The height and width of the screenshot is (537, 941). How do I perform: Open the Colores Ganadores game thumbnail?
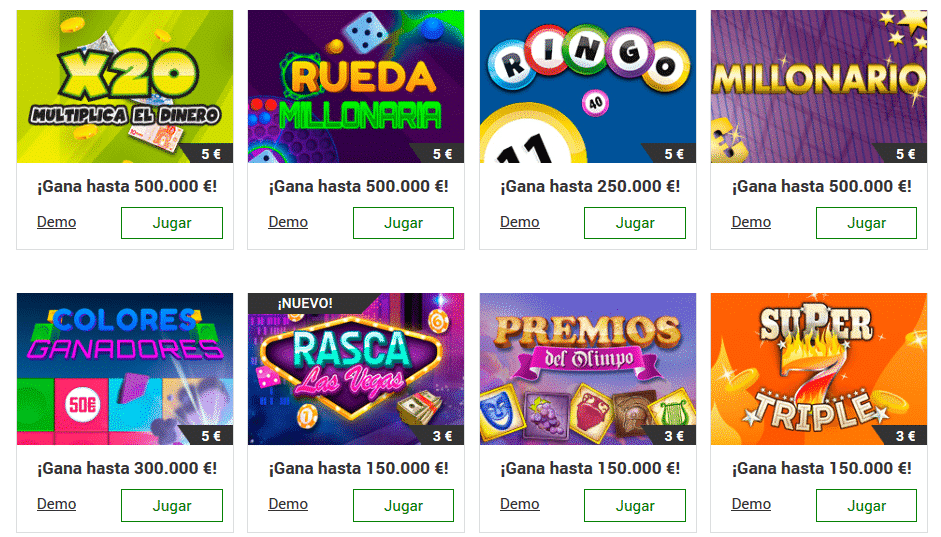tap(125, 369)
